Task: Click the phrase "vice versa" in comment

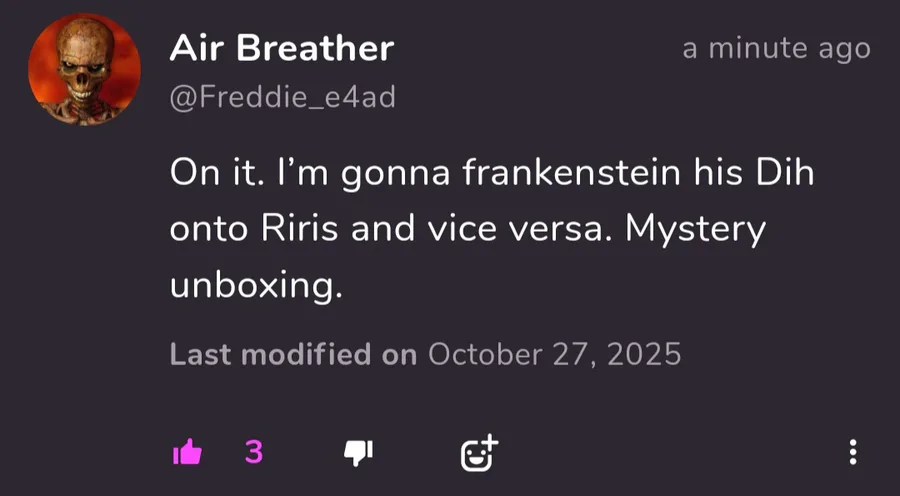Action: [526, 230]
